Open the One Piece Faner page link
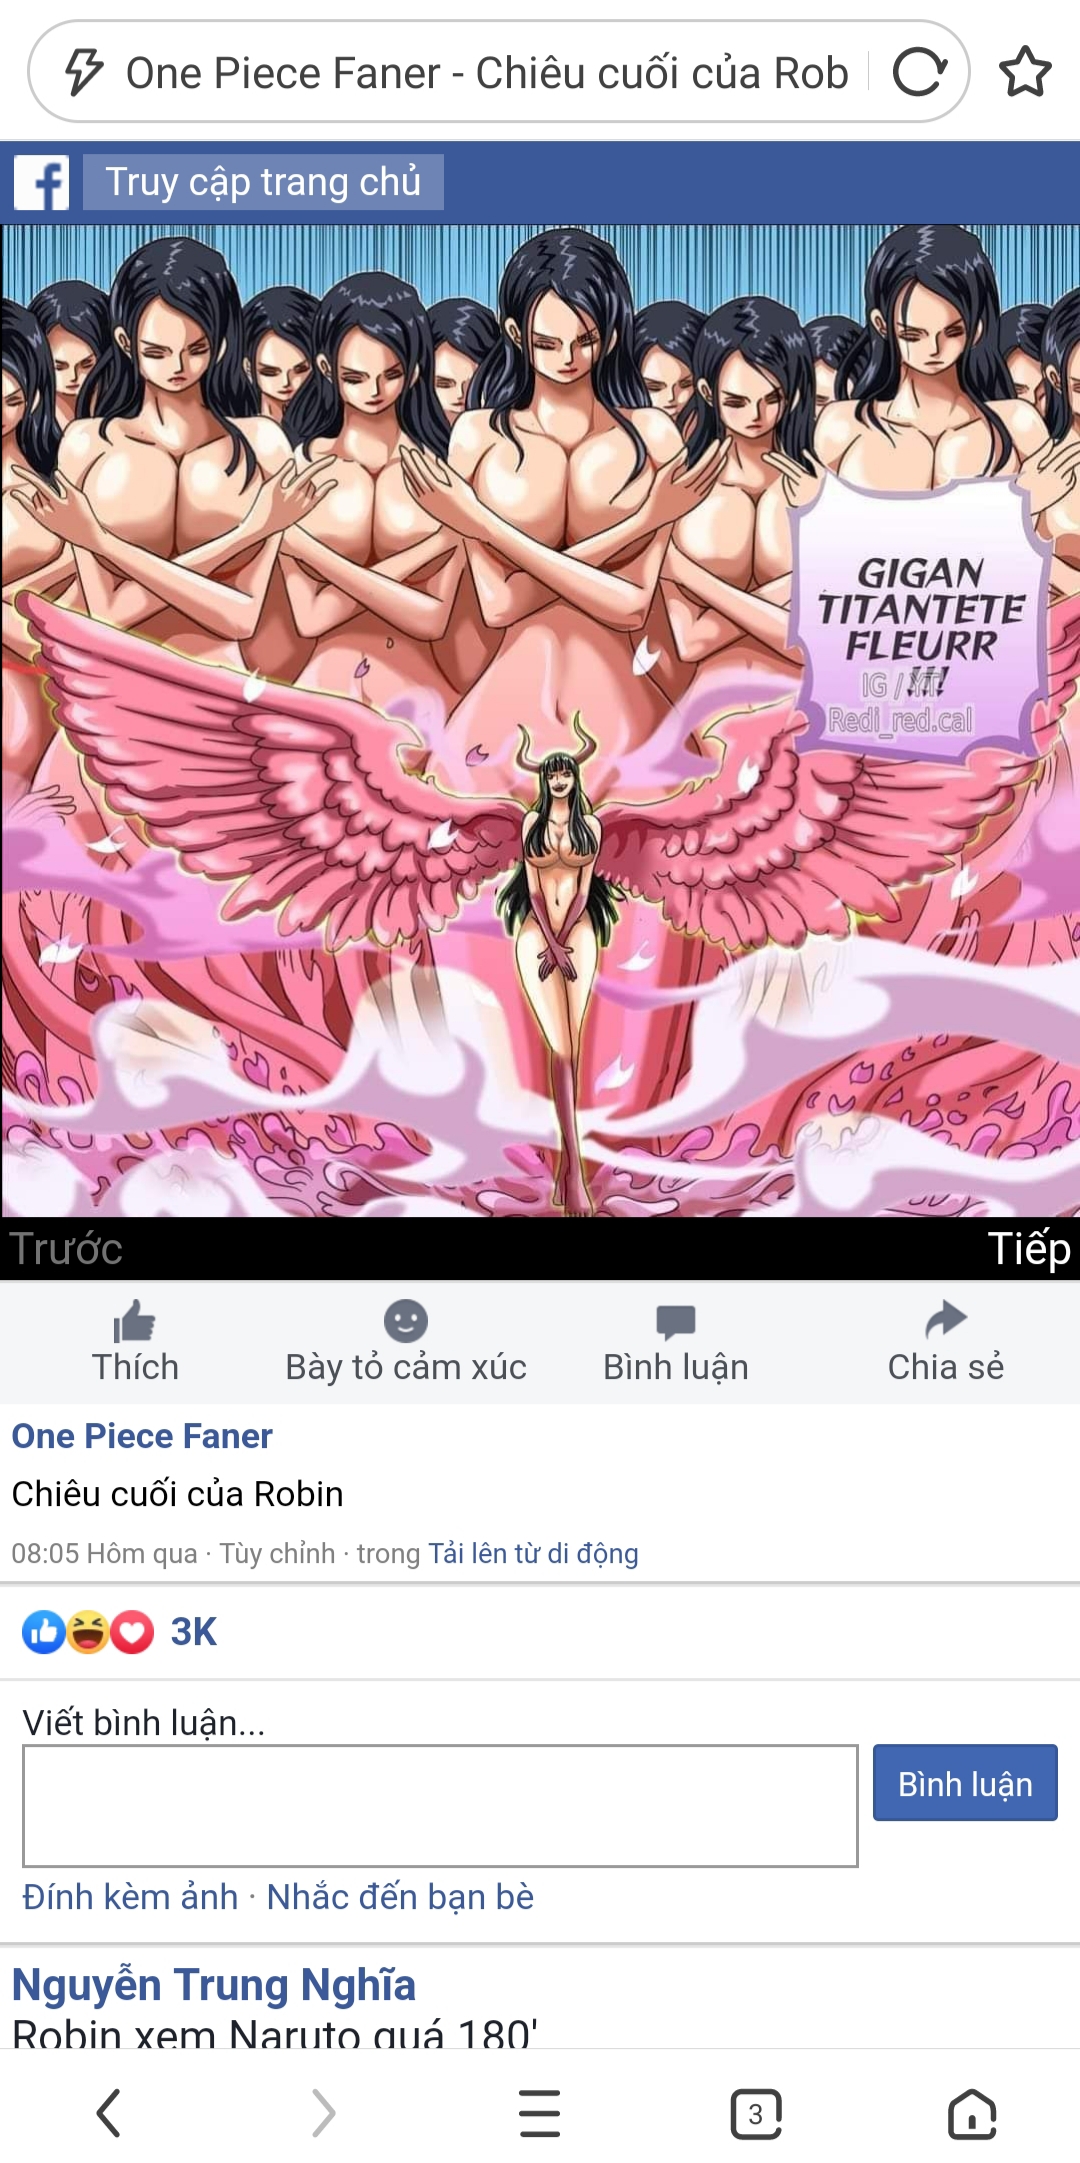The height and width of the screenshot is (2163, 1080). coord(142,1436)
